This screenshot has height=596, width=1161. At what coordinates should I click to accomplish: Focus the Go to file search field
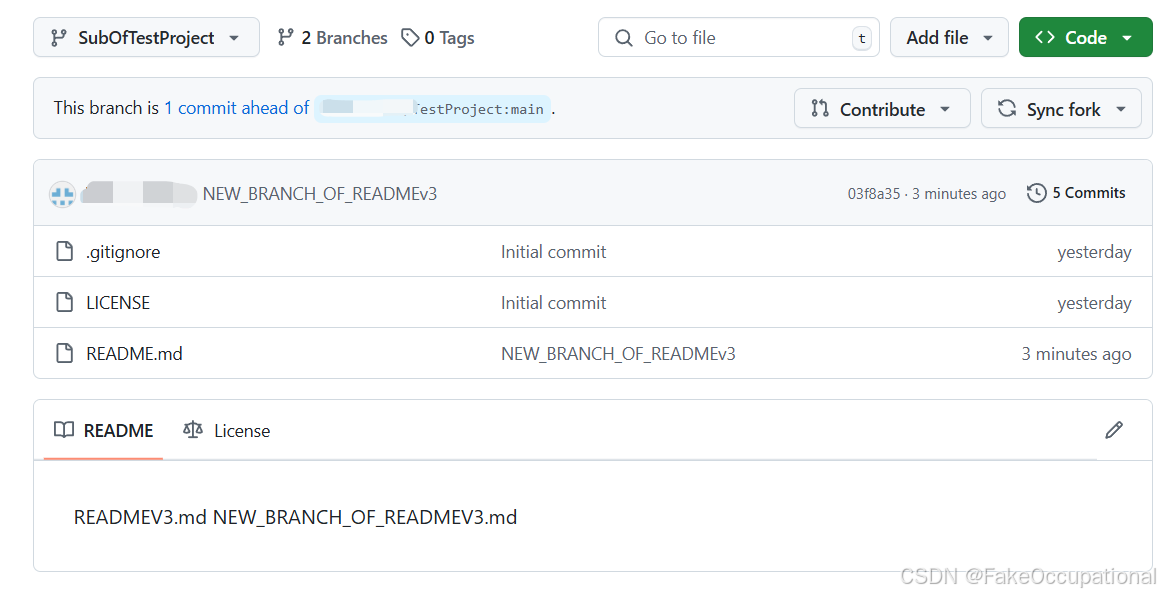pyautogui.click(x=738, y=37)
